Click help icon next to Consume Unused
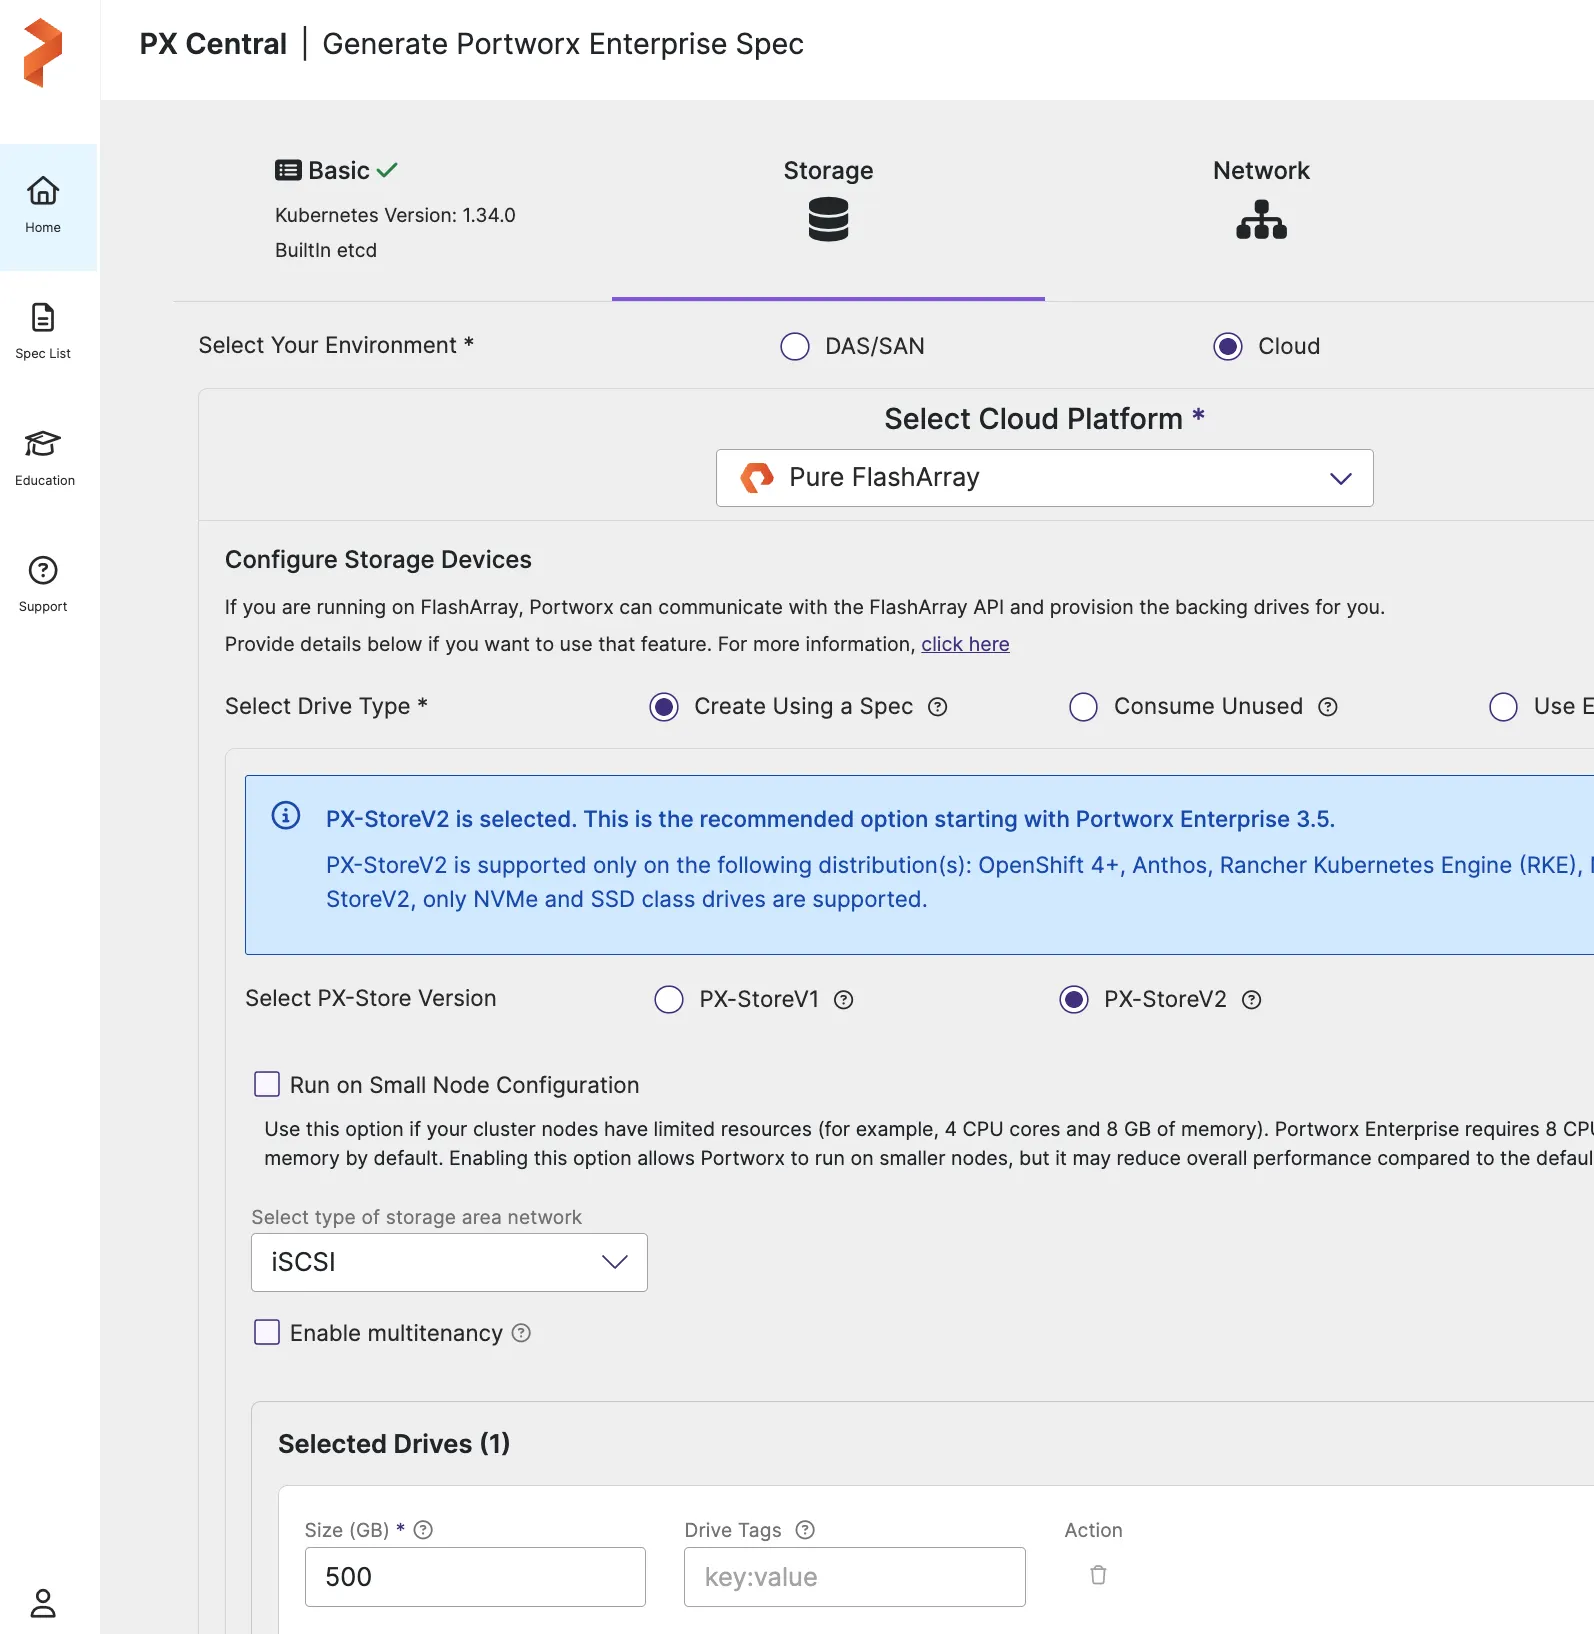 click(1327, 707)
